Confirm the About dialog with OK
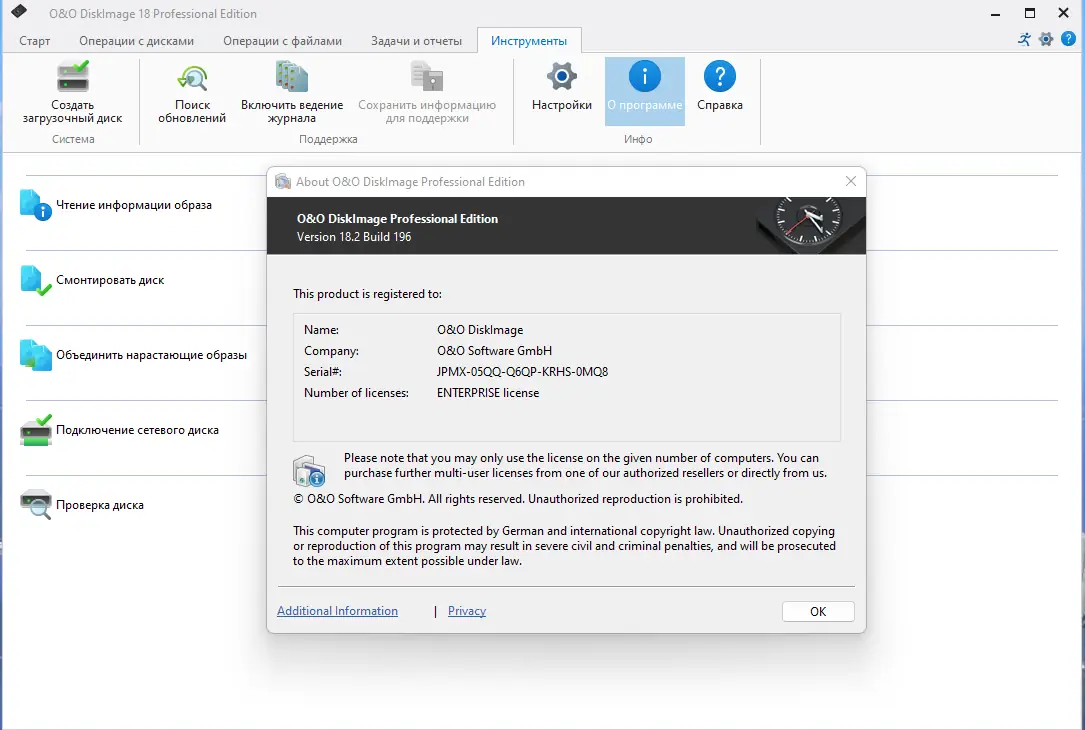This screenshot has width=1085, height=730. (x=817, y=611)
